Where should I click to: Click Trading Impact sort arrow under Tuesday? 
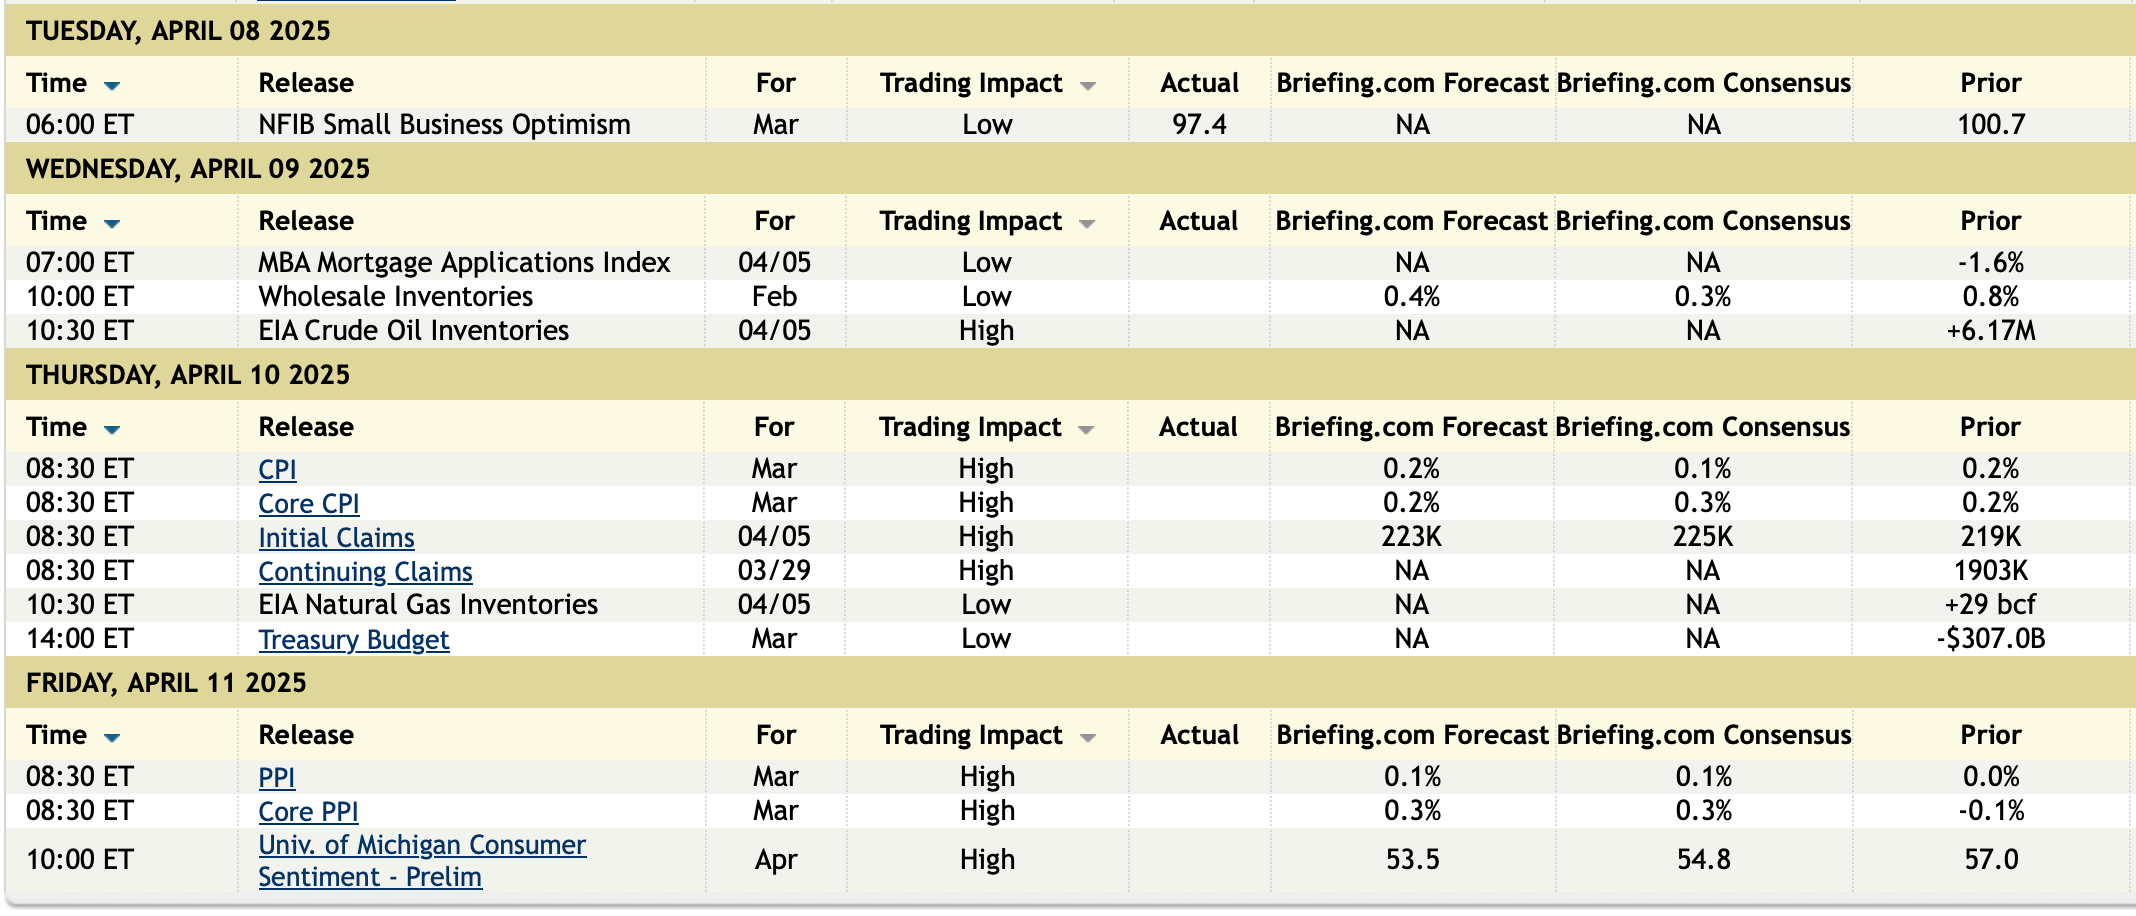(1088, 86)
